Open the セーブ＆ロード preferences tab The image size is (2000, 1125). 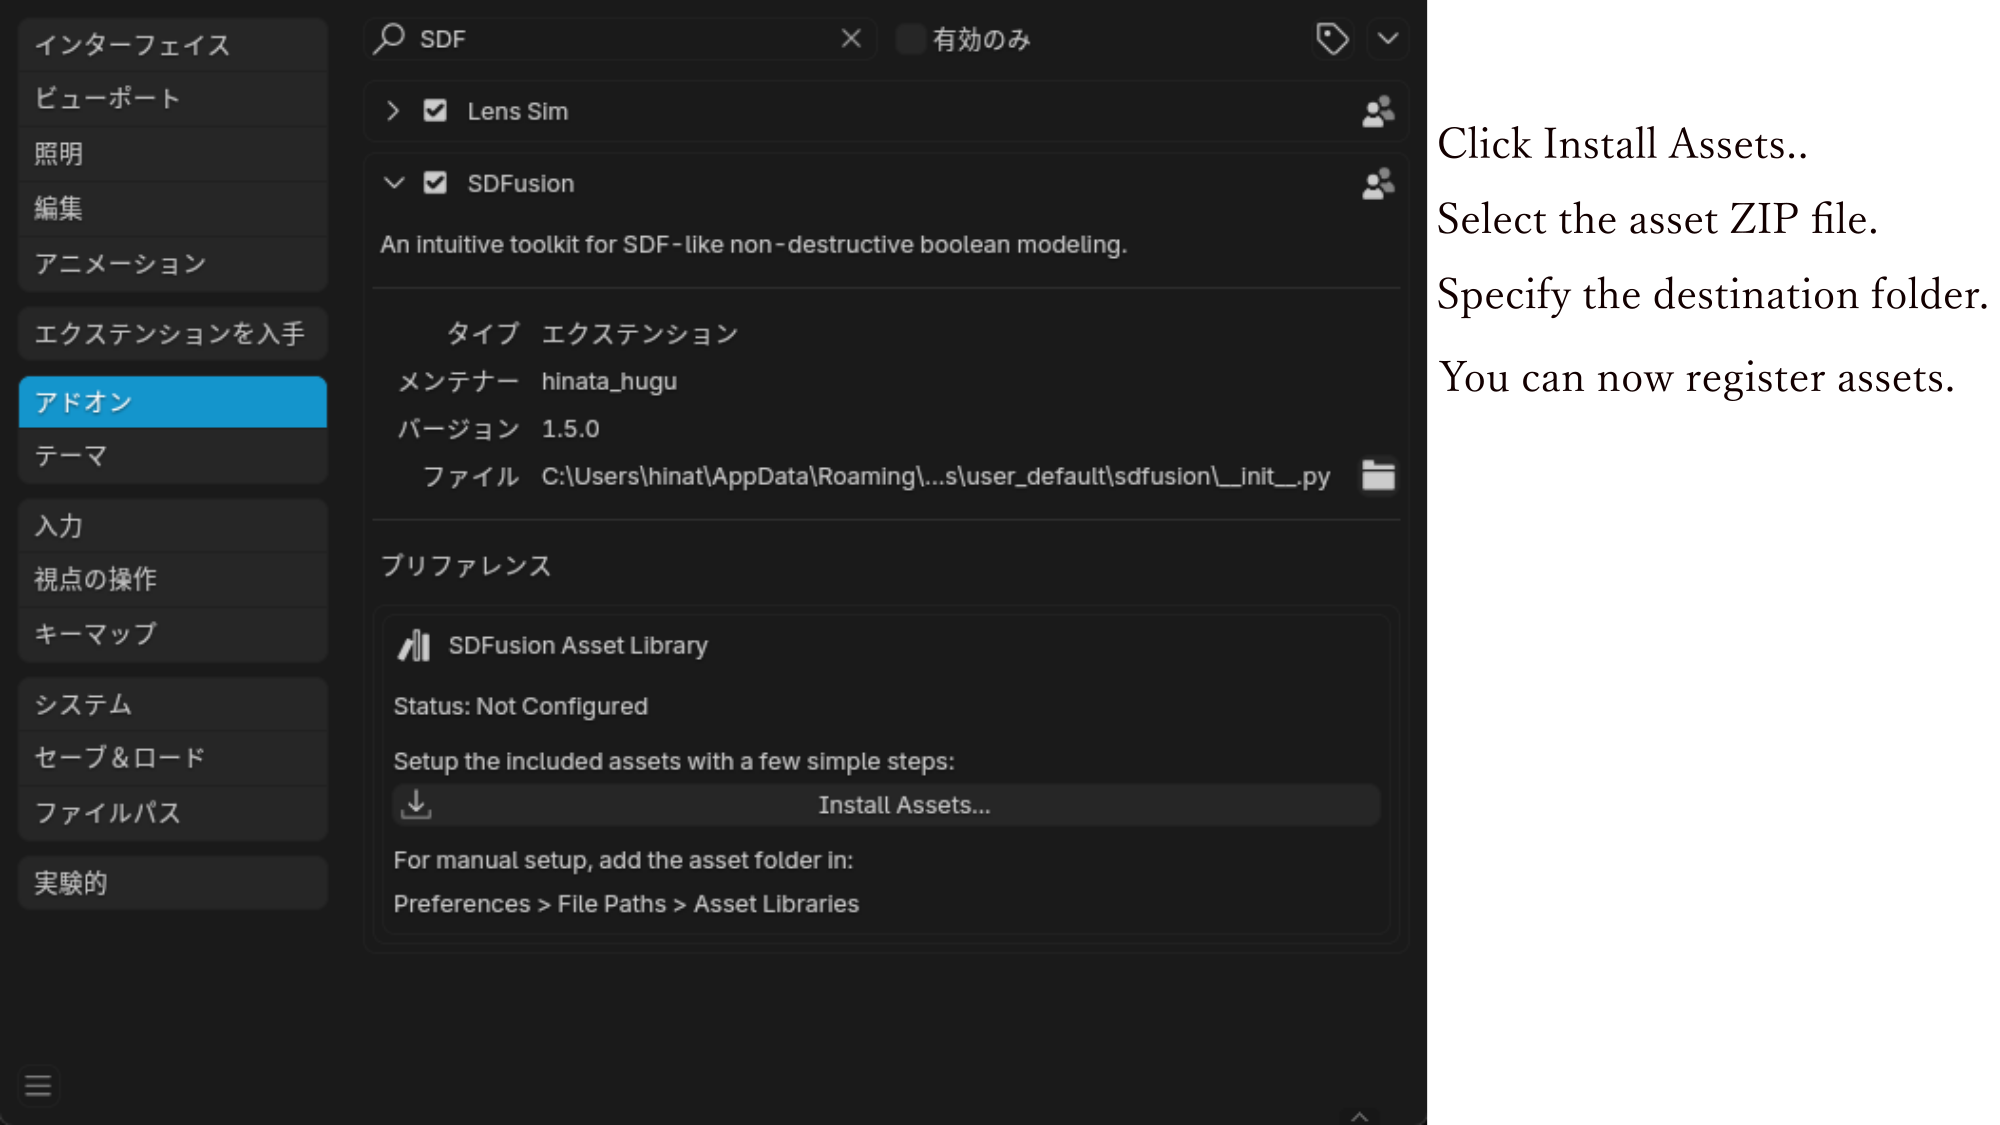[173, 758]
